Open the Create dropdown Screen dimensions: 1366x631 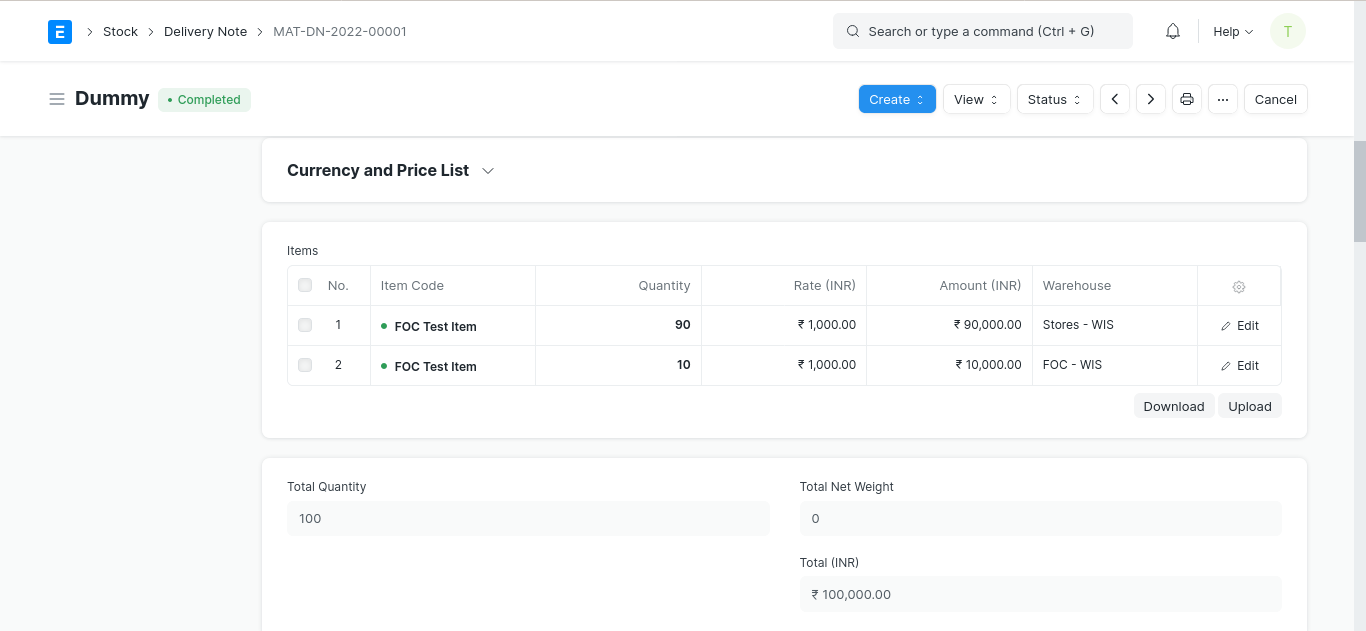pos(897,99)
